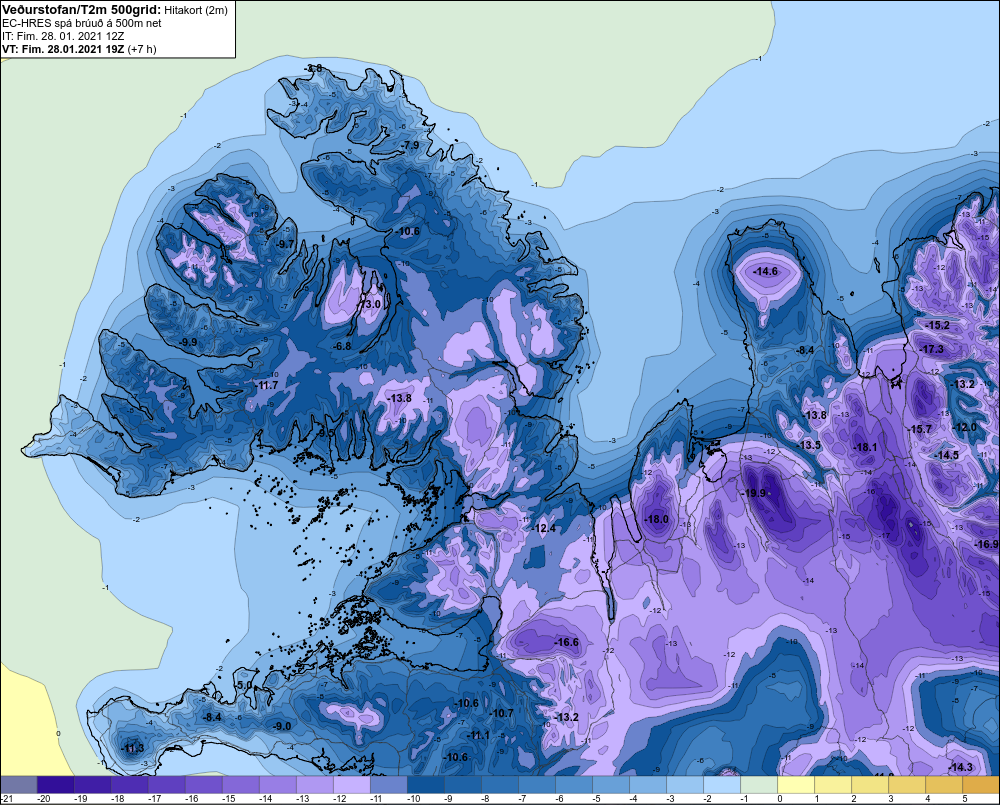The height and width of the screenshot is (805, 1000).
Task: Select the legend swatch between -2 and -1
Action: click(x=721, y=785)
